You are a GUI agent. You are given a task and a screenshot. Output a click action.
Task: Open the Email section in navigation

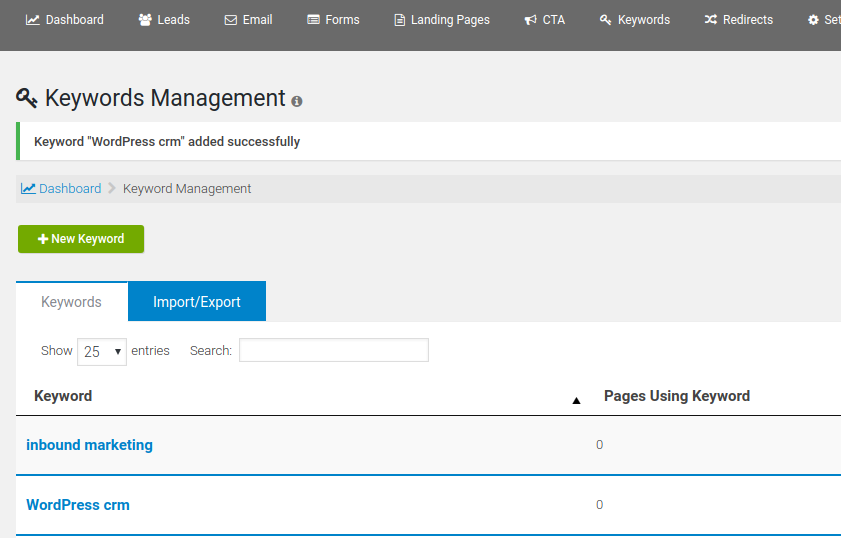point(248,20)
